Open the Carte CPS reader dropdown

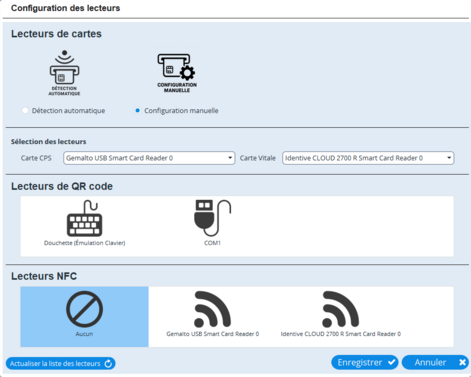point(149,158)
